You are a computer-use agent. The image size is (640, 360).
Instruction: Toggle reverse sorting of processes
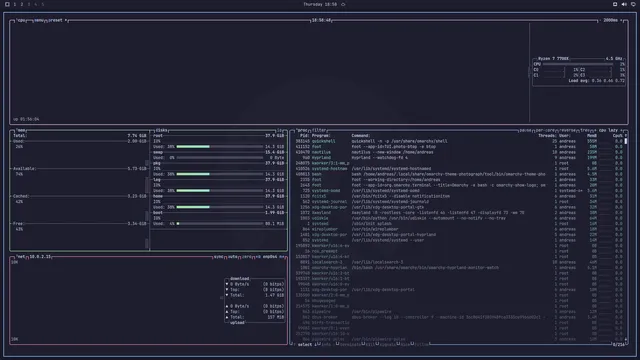567,130
